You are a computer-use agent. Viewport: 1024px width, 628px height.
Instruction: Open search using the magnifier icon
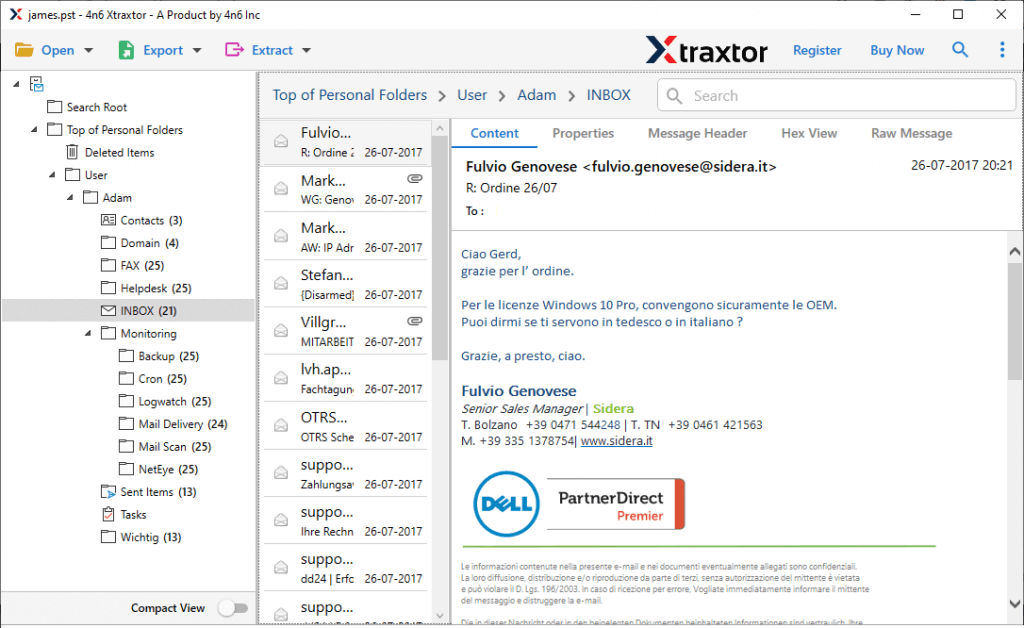[x=960, y=49]
